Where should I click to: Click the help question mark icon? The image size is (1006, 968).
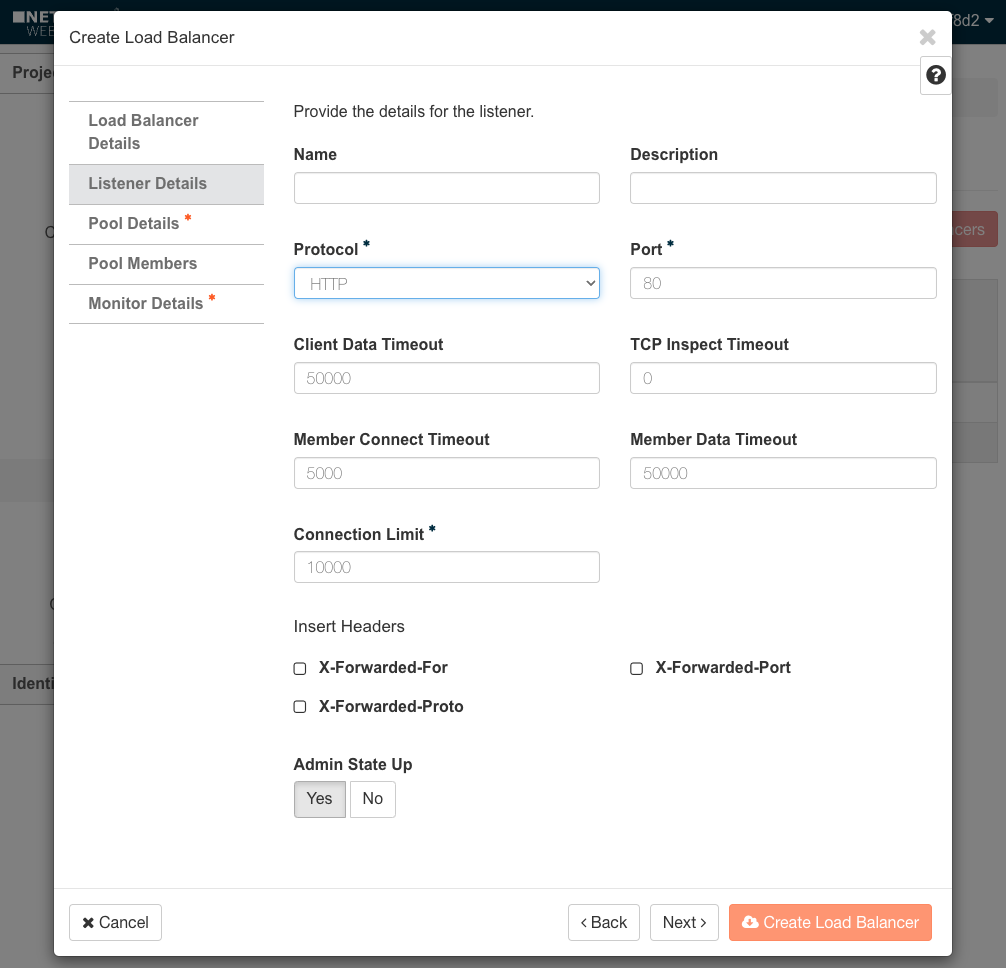(x=935, y=75)
